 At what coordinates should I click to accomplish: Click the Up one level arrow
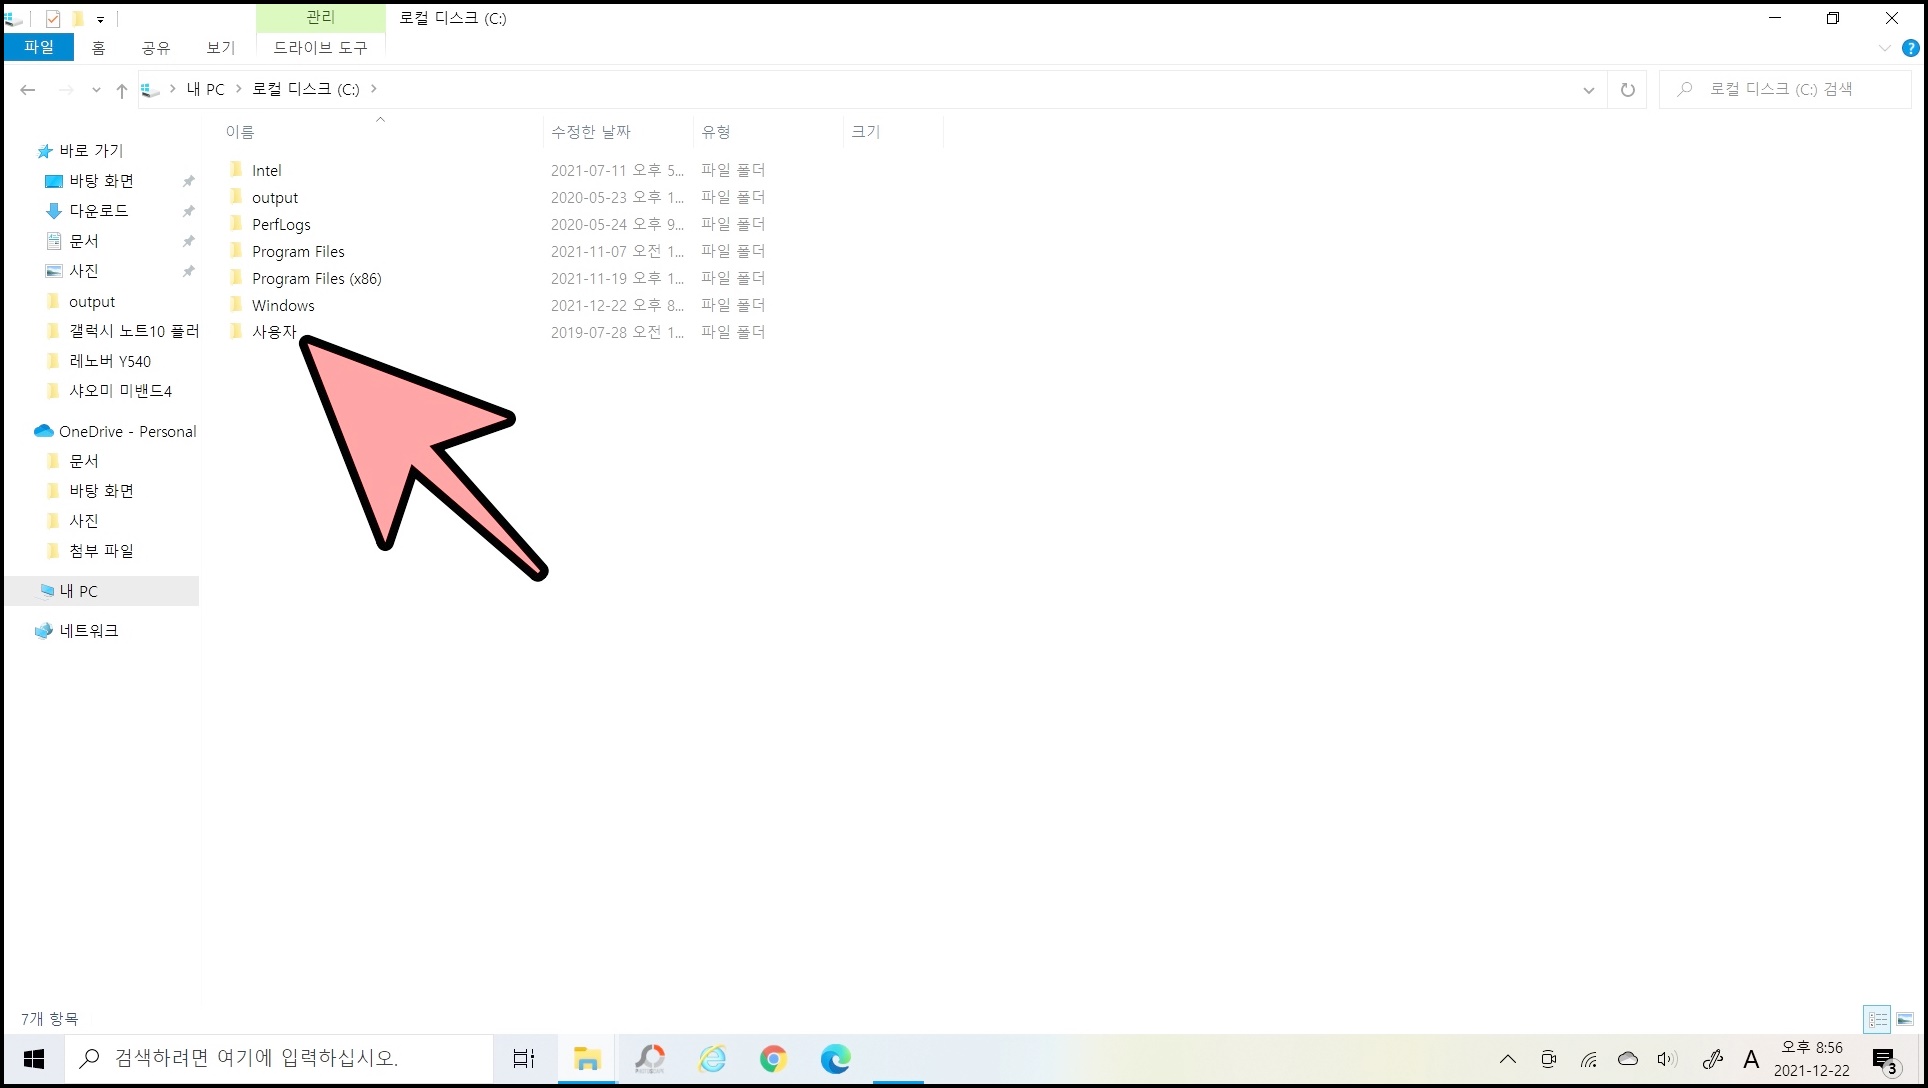coord(122,90)
